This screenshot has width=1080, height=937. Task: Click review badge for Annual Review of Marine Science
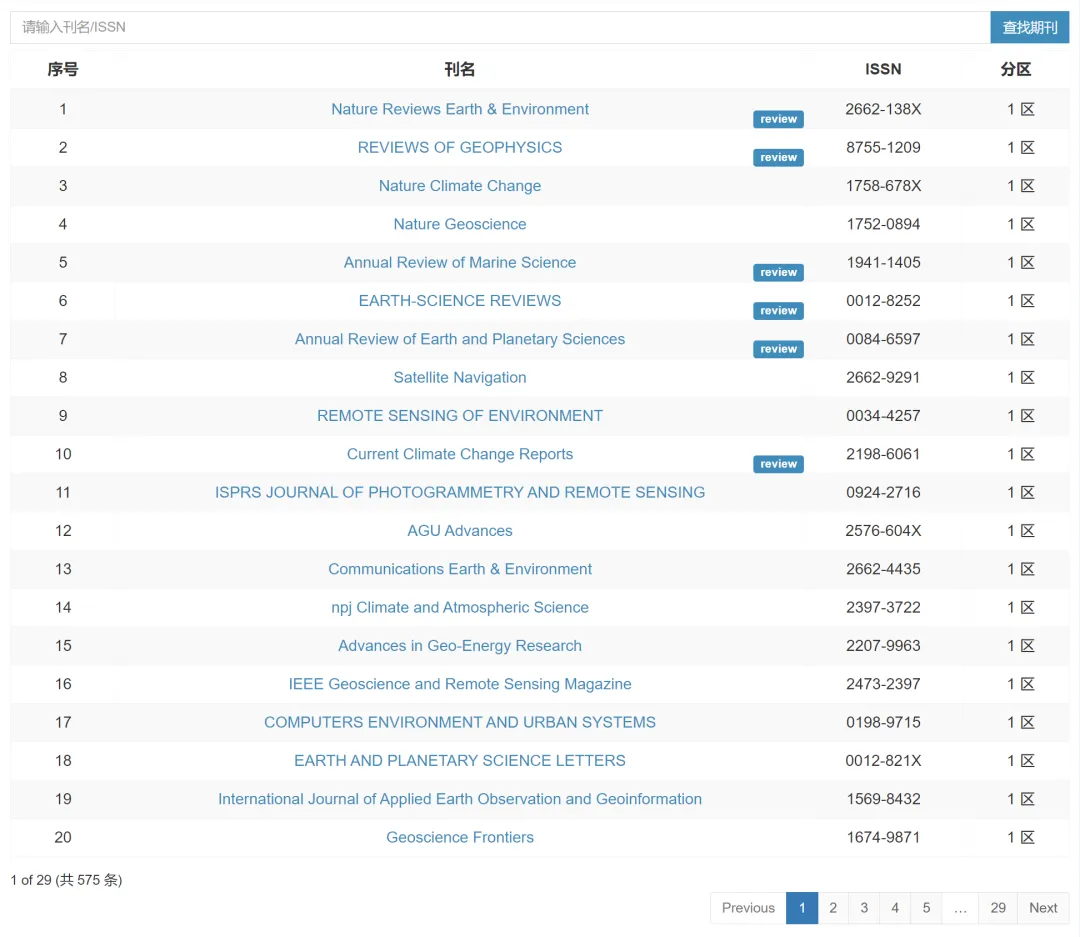pyautogui.click(x=778, y=273)
